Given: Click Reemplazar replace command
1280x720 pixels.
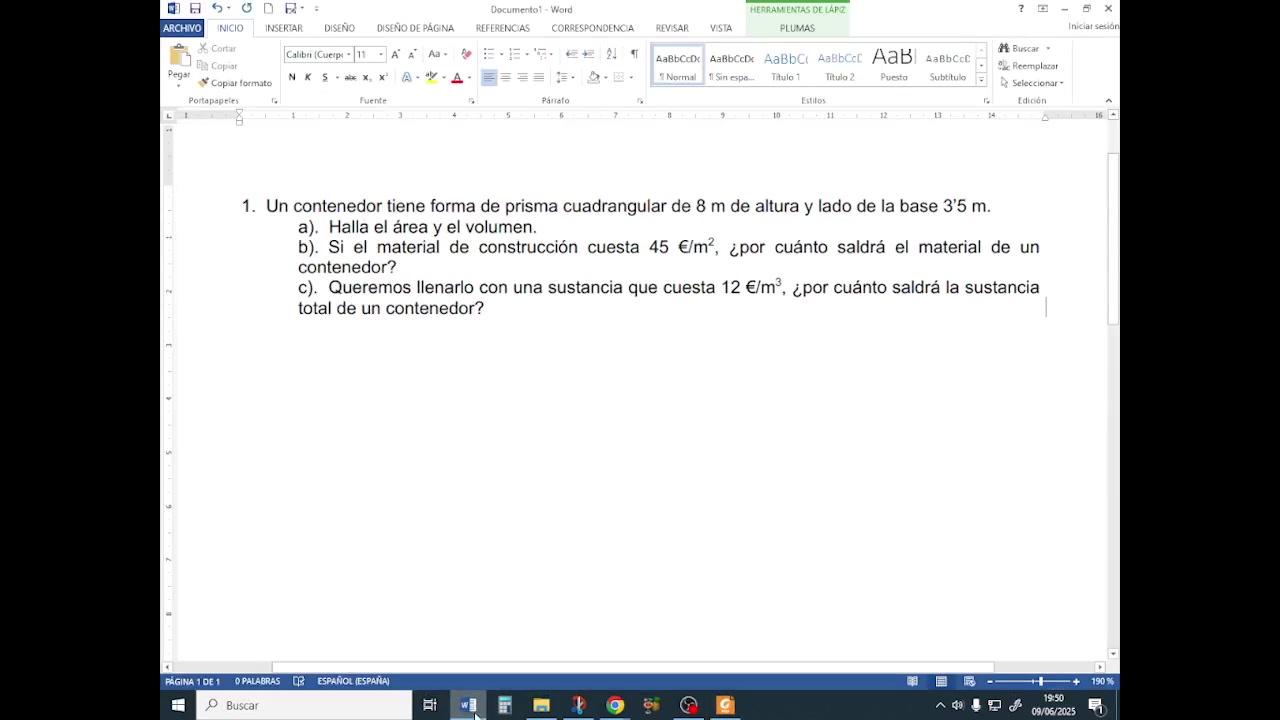Looking at the screenshot, I should click(x=1028, y=66).
